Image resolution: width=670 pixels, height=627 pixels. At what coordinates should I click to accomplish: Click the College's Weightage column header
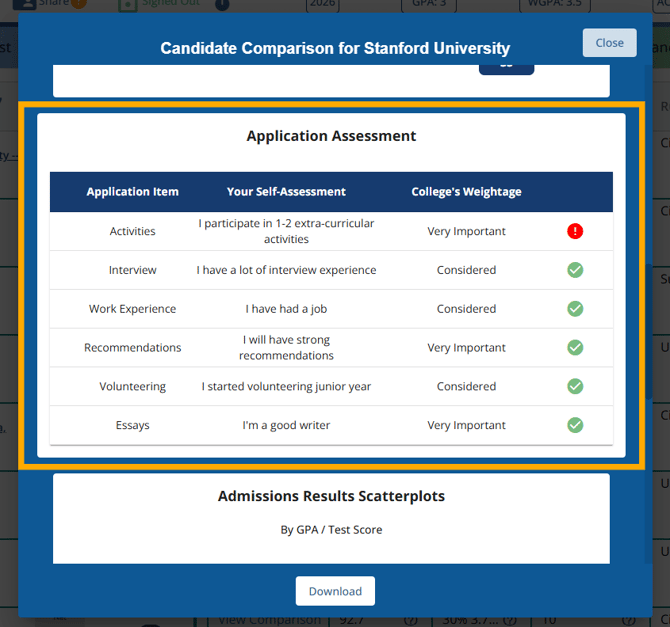point(466,192)
